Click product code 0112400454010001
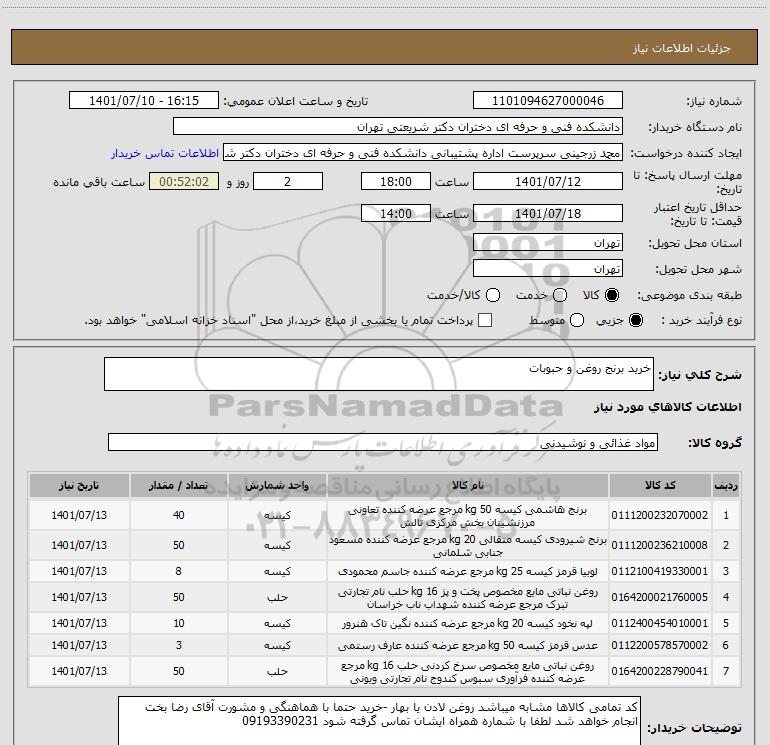This screenshot has width=770, height=745. pyautogui.click(x=660, y=623)
